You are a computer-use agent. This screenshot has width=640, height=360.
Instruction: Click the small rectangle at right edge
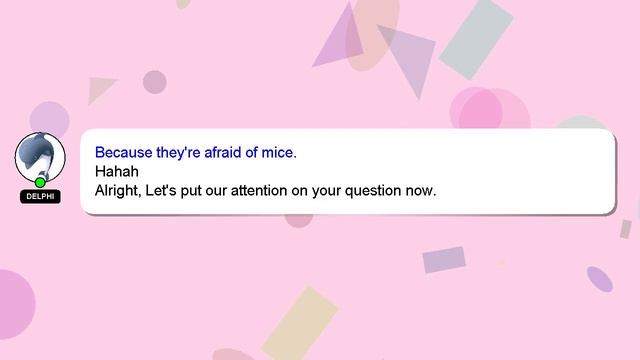click(626, 229)
